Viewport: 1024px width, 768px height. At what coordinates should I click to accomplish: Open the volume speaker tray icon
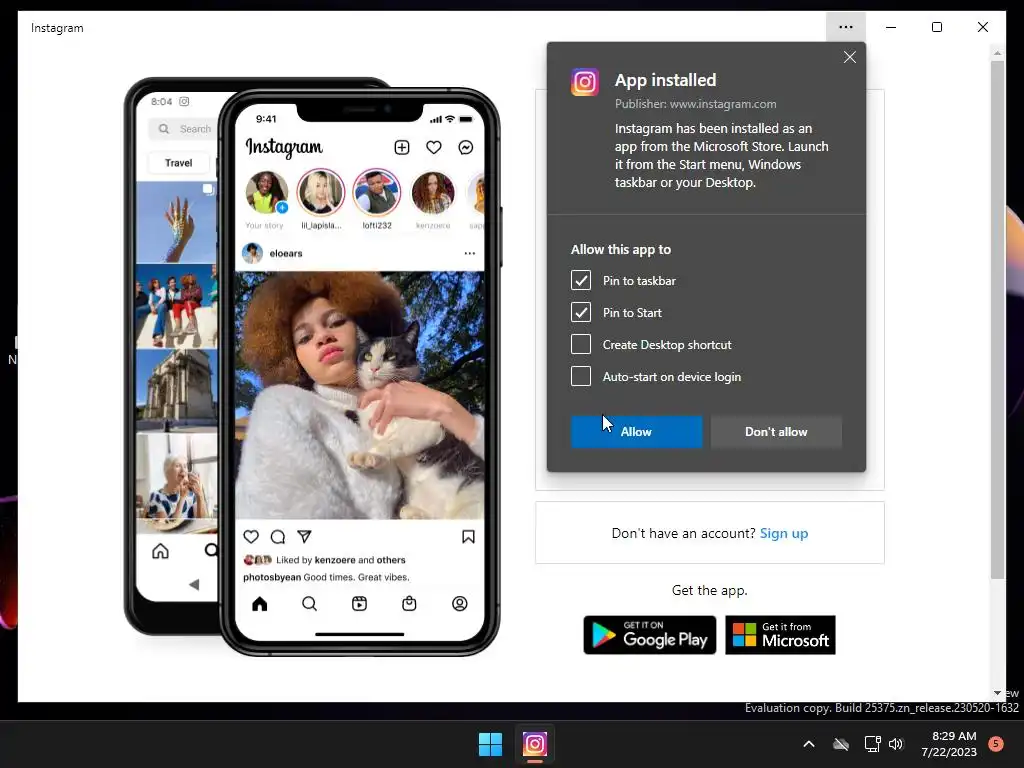click(896, 744)
